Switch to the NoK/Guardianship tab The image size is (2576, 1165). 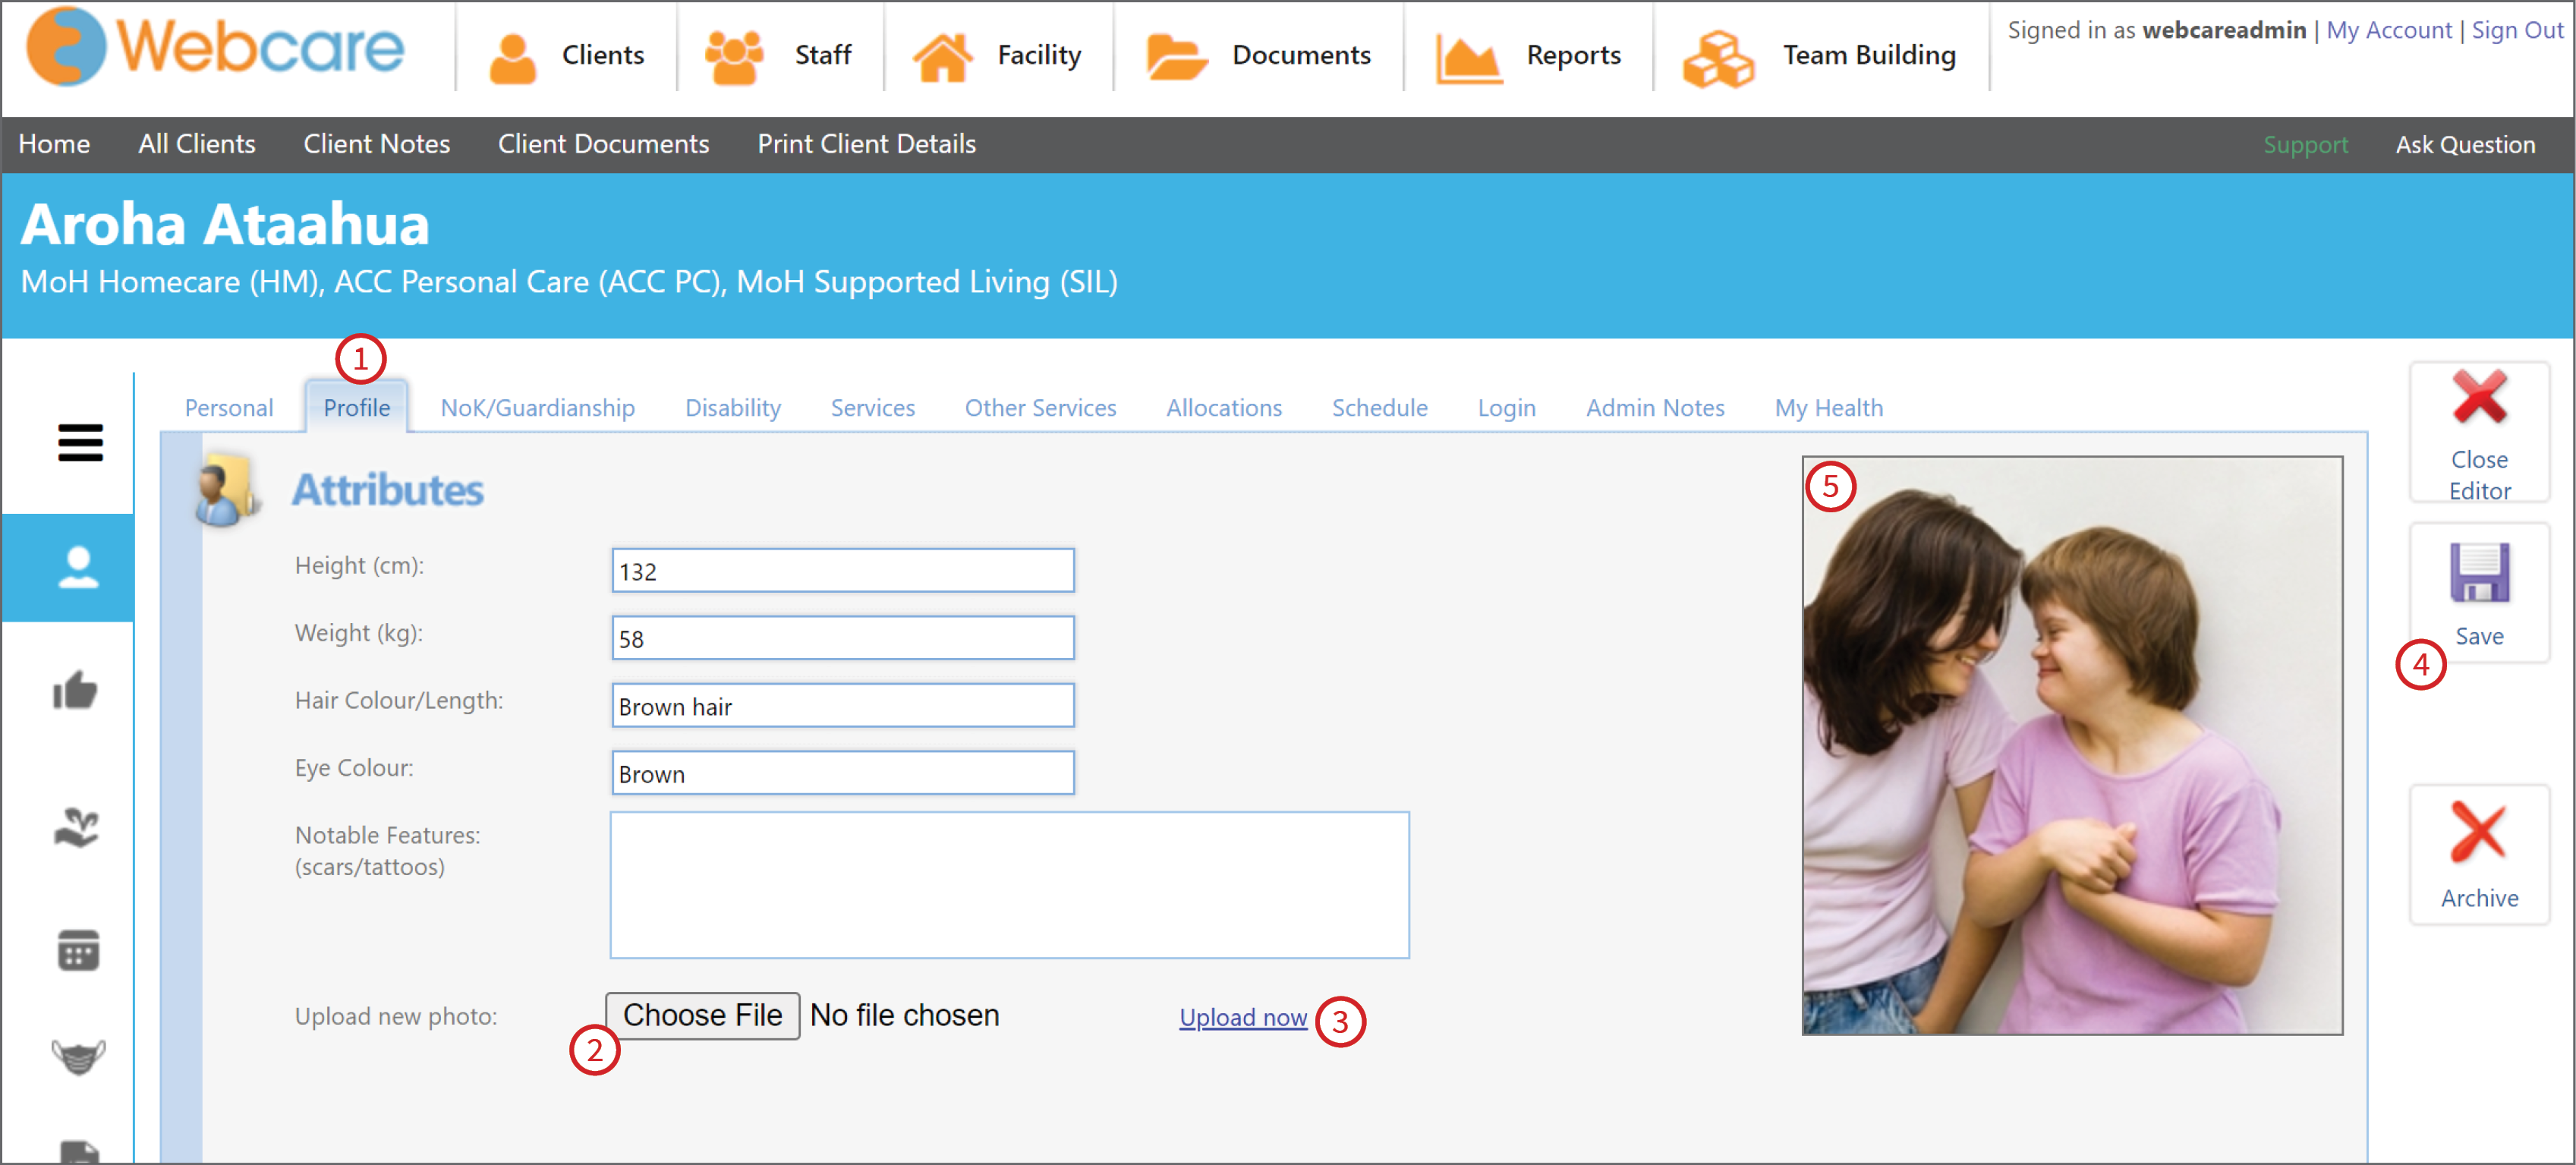pyautogui.click(x=537, y=408)
